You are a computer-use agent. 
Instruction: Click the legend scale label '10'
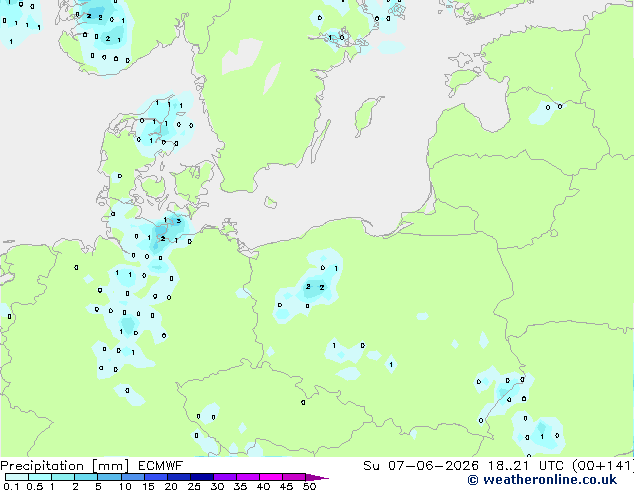[x=125, y=486]
